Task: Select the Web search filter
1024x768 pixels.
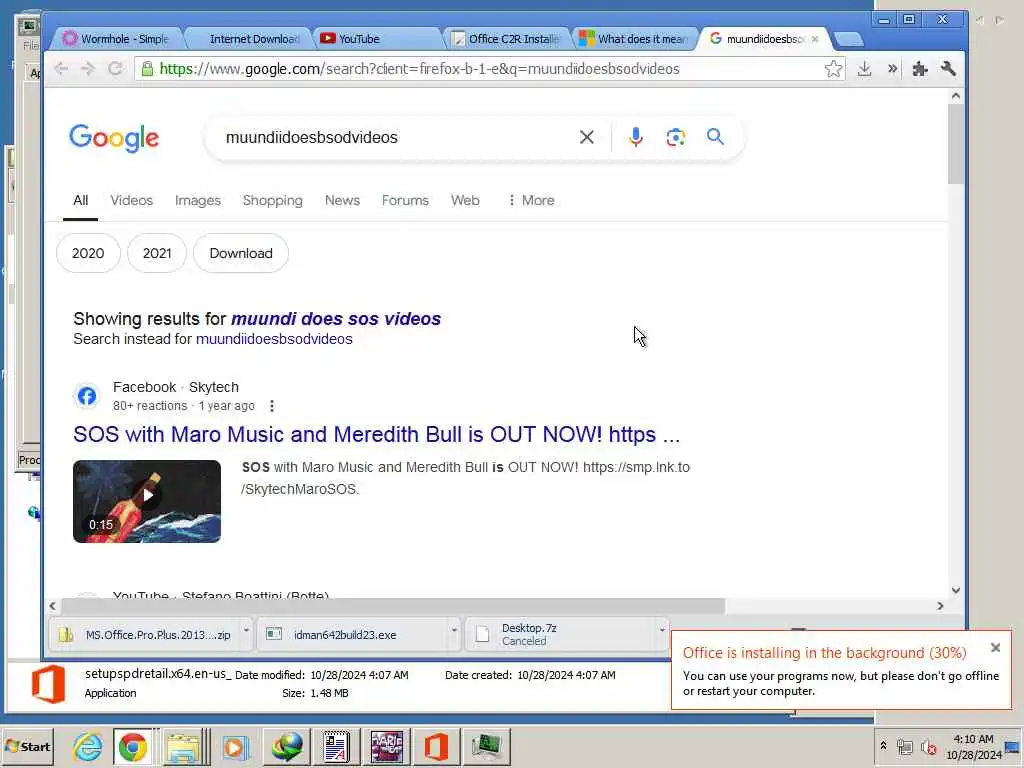Action: pyautogui.click(x=465, y=200)
